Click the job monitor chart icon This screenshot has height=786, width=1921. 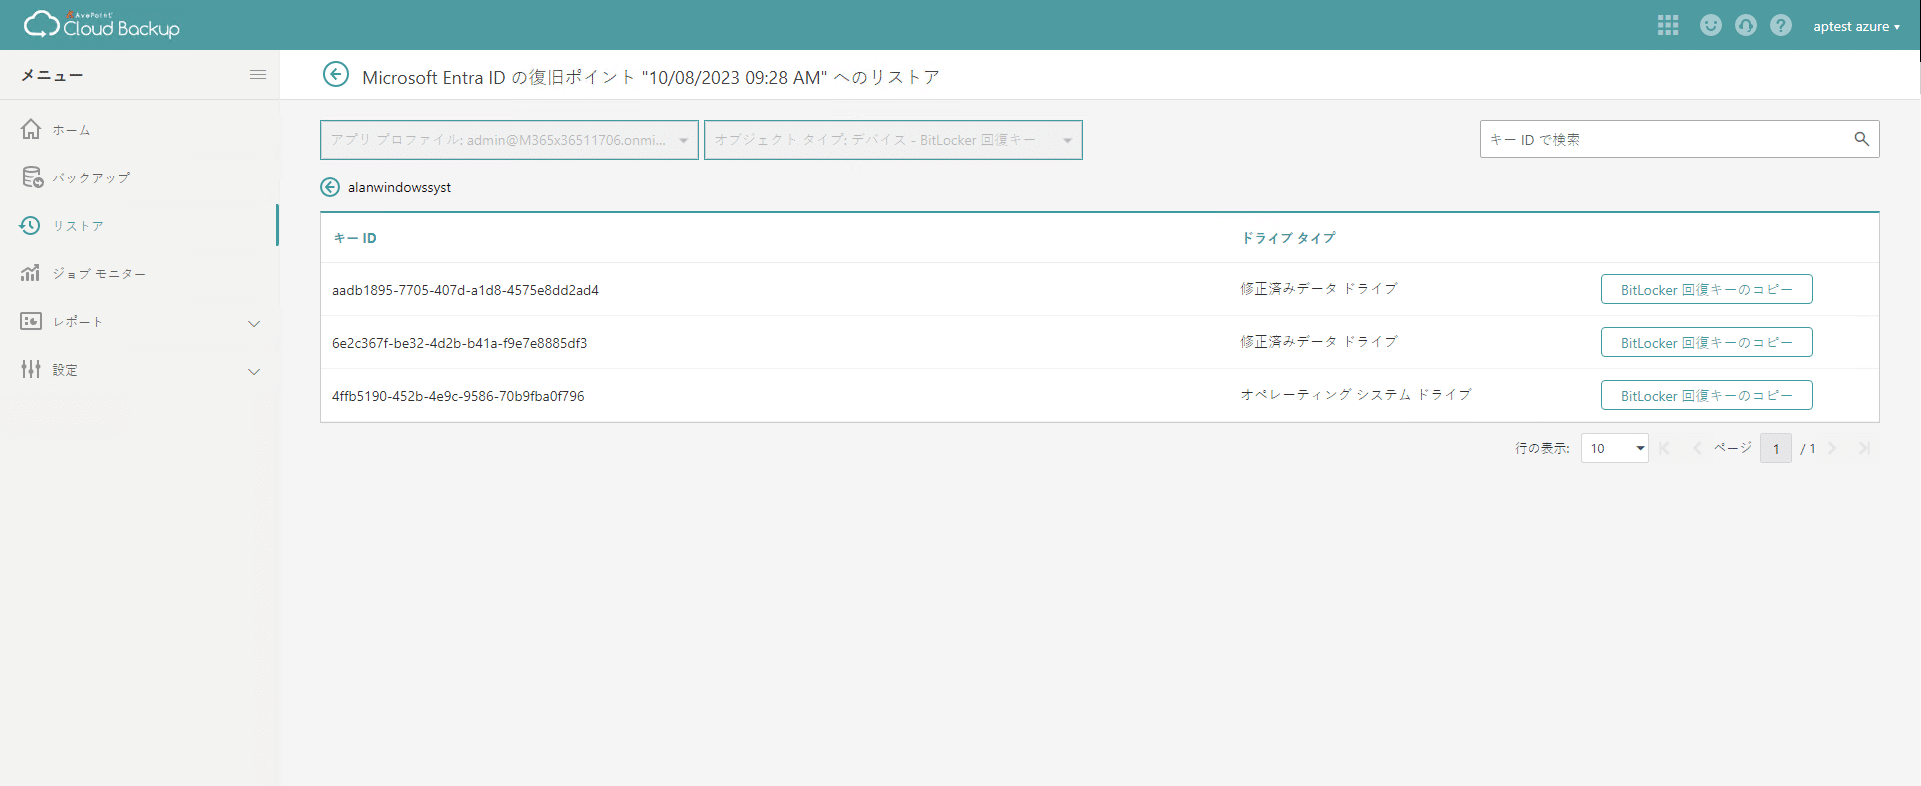click(31, 273)
